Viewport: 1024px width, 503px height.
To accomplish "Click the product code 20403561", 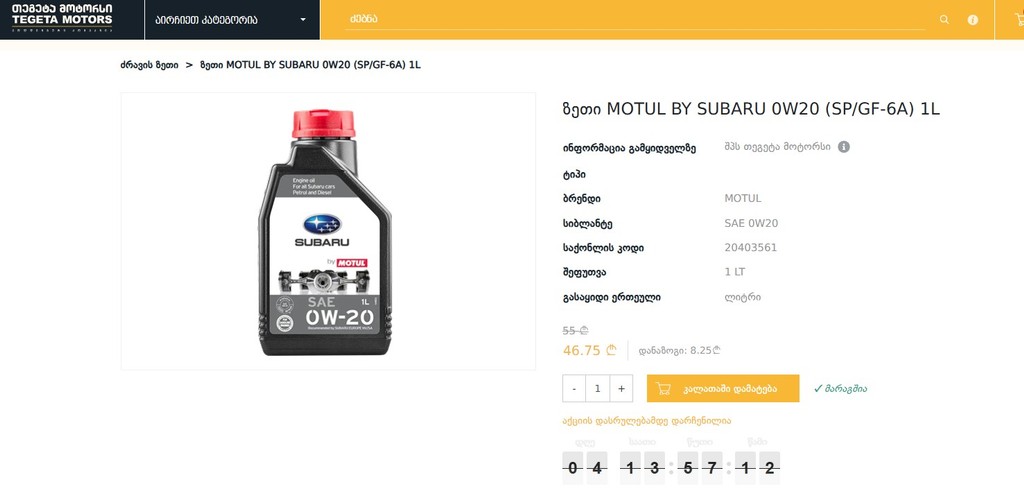I will point(750,248).
